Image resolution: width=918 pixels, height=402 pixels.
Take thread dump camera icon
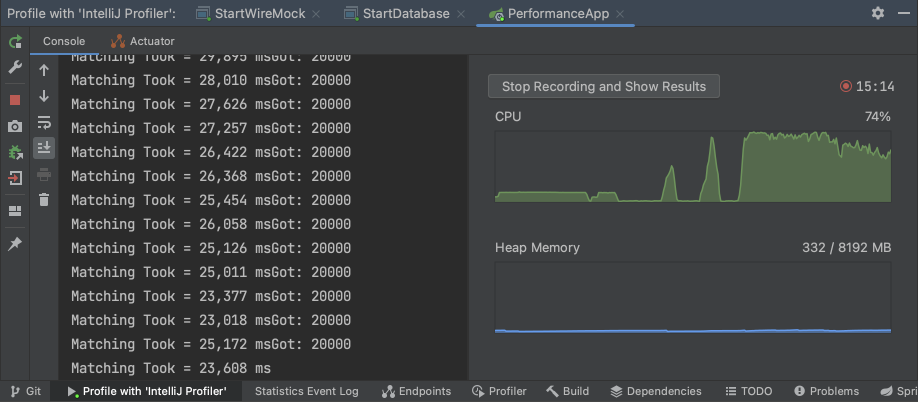click(15, 126)
